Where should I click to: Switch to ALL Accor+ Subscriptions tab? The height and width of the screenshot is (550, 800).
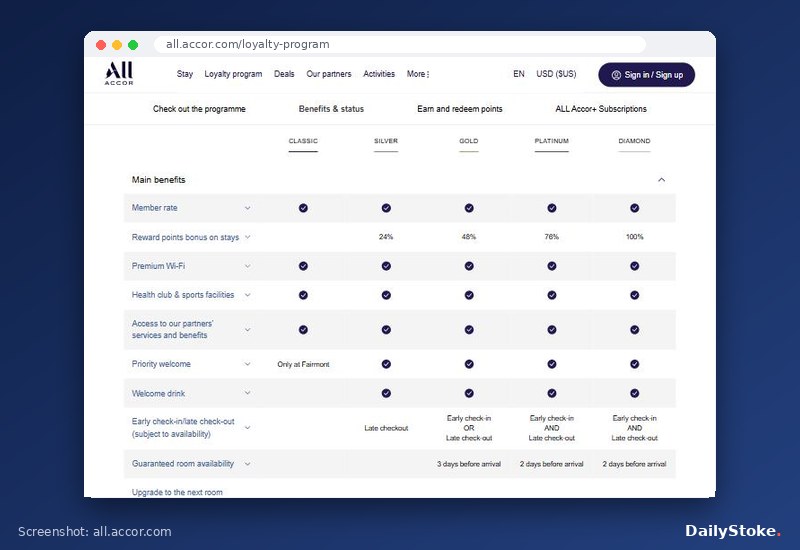[x=601, y=109]
